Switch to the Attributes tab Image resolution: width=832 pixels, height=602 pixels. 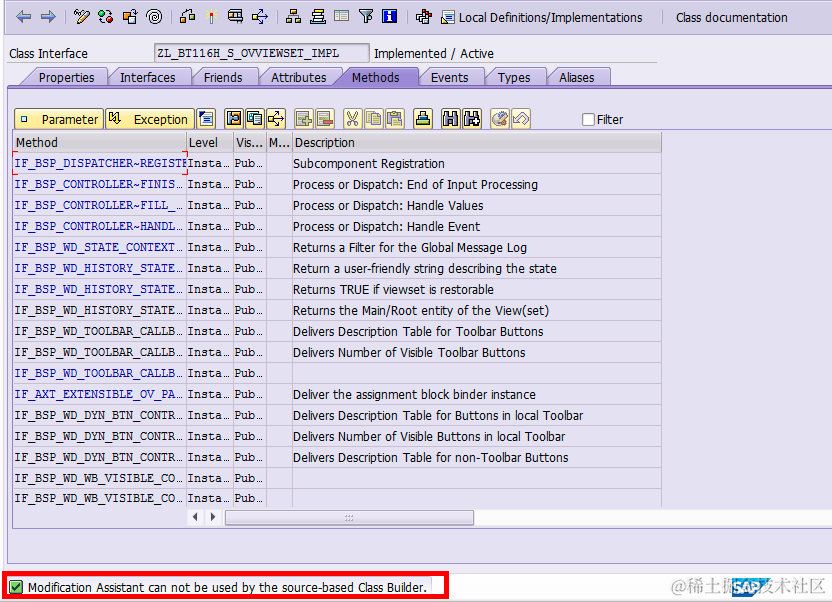(298, 77)
